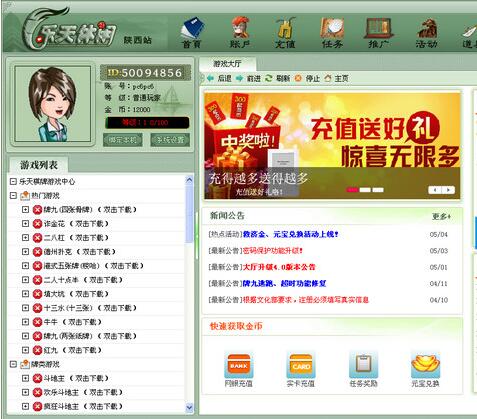Viewport: 477px width, 419px height.
Task: Click the red X icon beside 填大坑
Action: (x=37, y=294)
